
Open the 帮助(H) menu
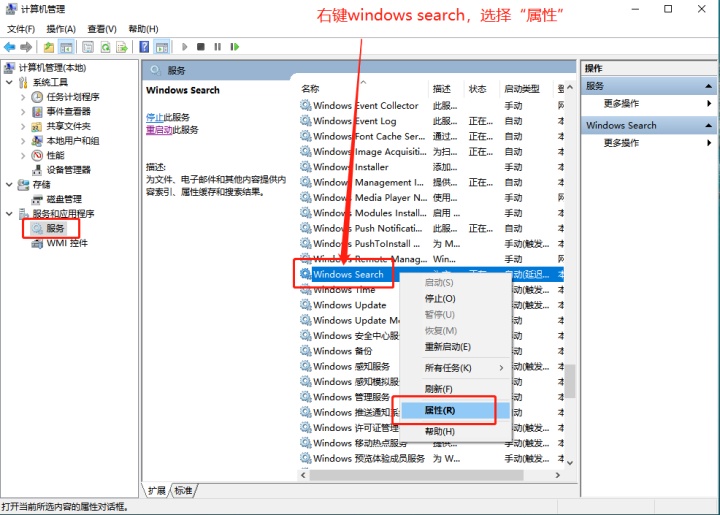pos(143,29)
